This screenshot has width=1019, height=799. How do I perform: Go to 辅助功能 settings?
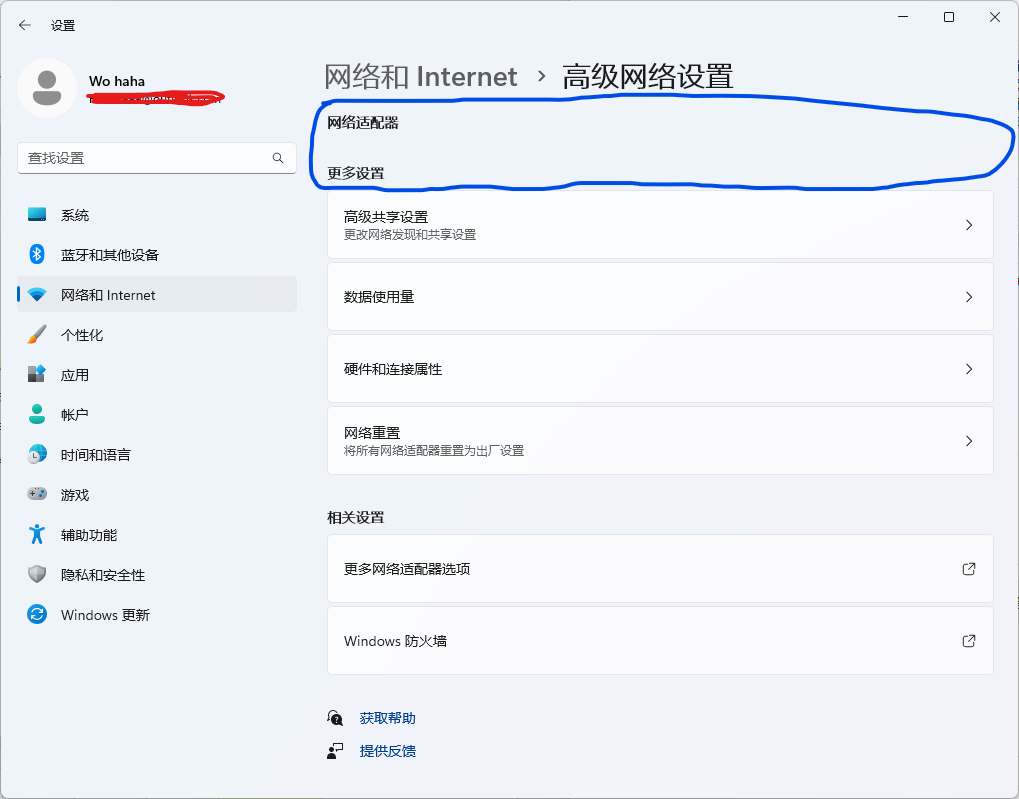click(157, 534)
